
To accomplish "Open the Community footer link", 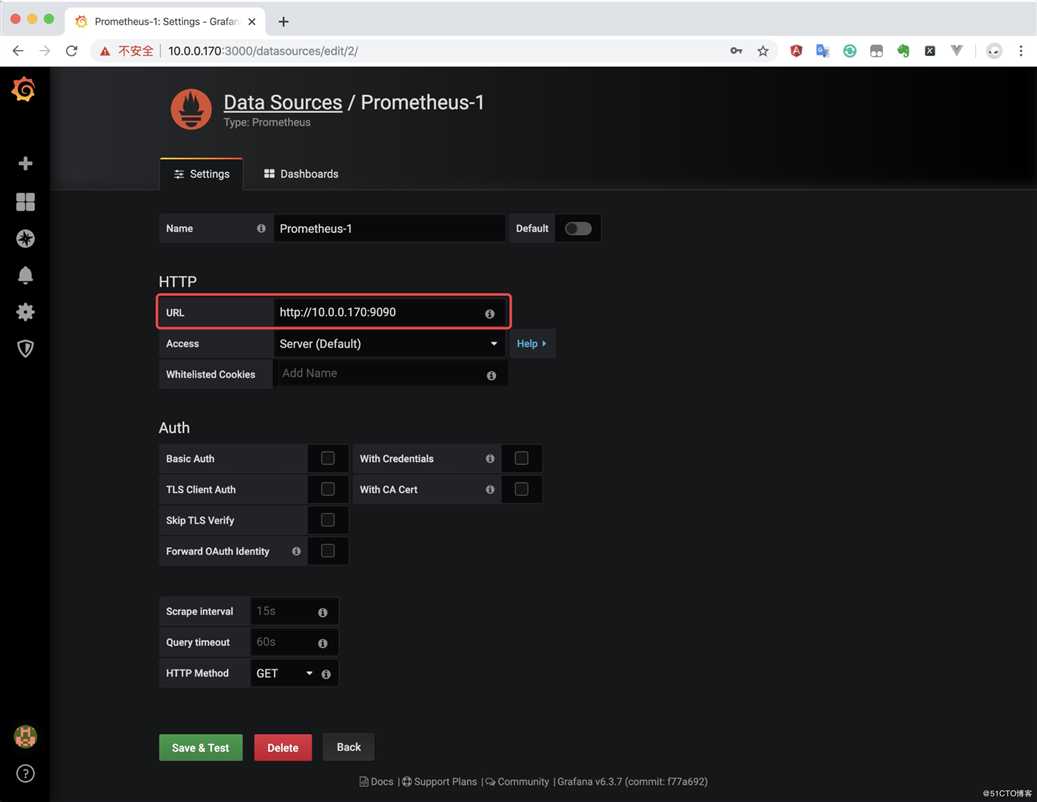I will coord(517,782).
